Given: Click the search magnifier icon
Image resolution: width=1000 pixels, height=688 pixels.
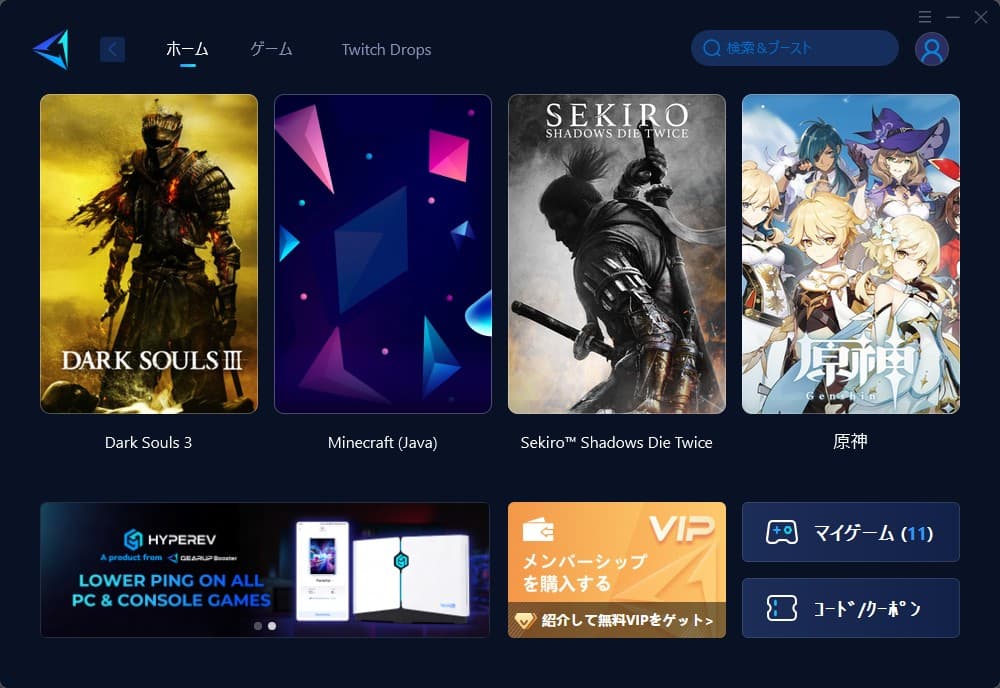Looking at the screenshot, I should [x=712, y=48].
